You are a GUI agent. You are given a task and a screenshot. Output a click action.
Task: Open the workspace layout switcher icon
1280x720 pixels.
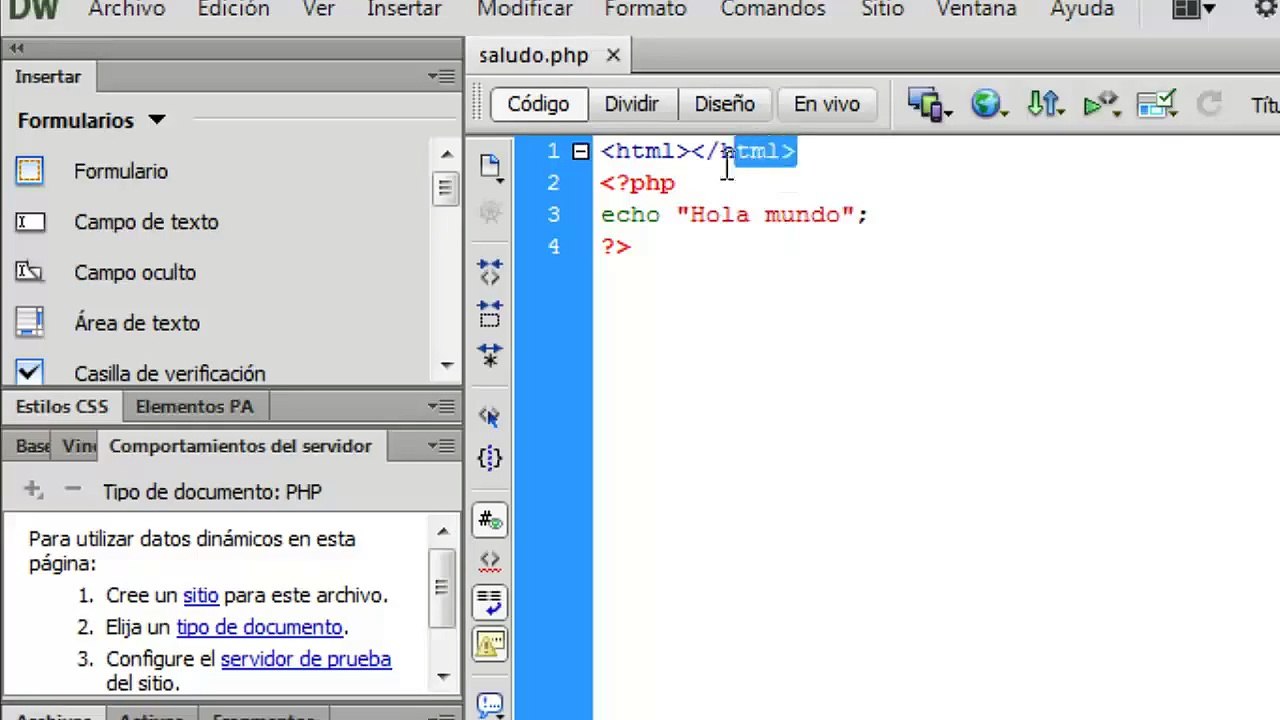click(x=1193, y=9)
